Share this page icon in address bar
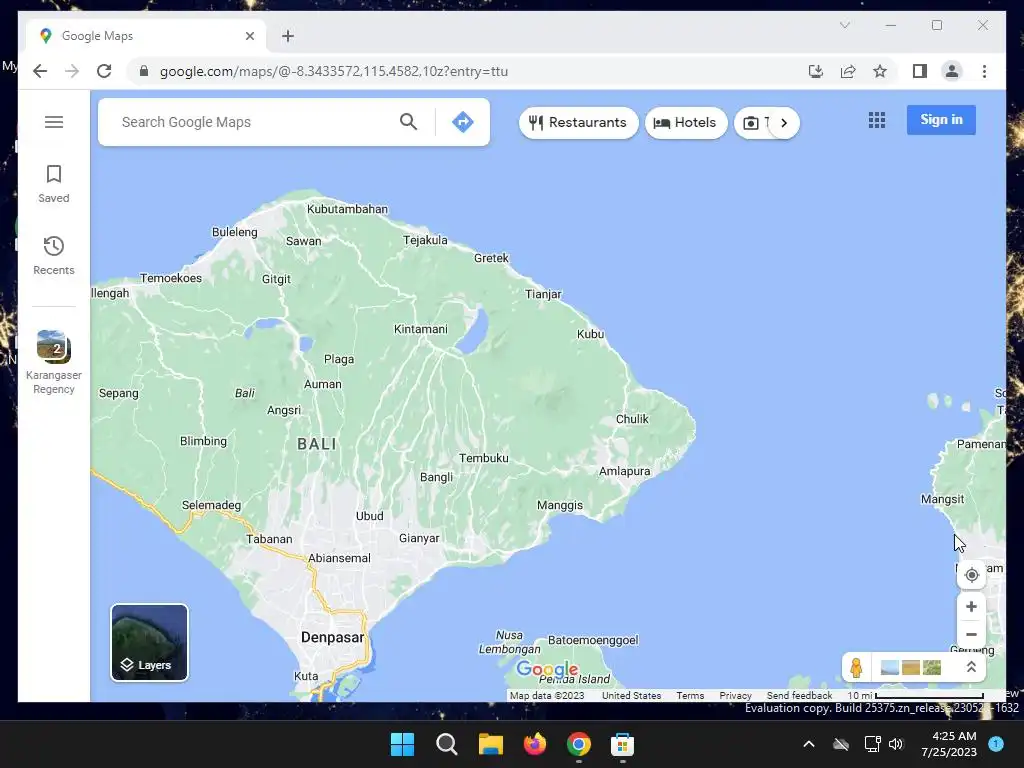The image size is (1024, 768). 848,71
